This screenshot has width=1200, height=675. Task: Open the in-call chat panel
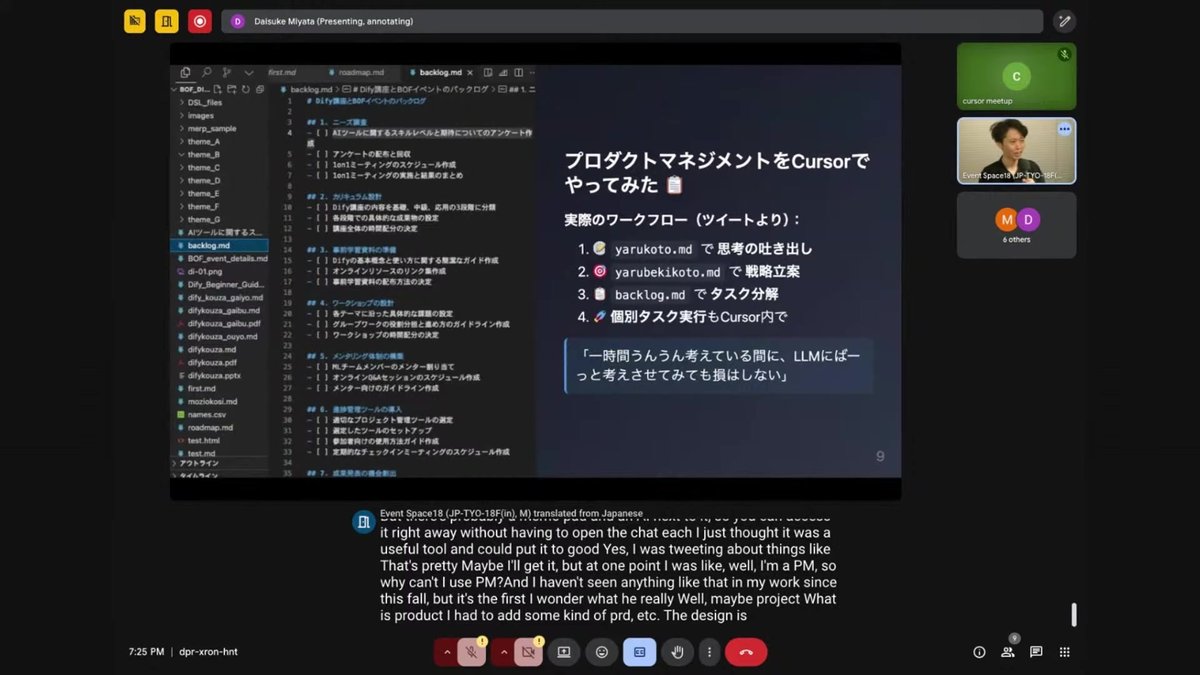tap(1037, 652)
